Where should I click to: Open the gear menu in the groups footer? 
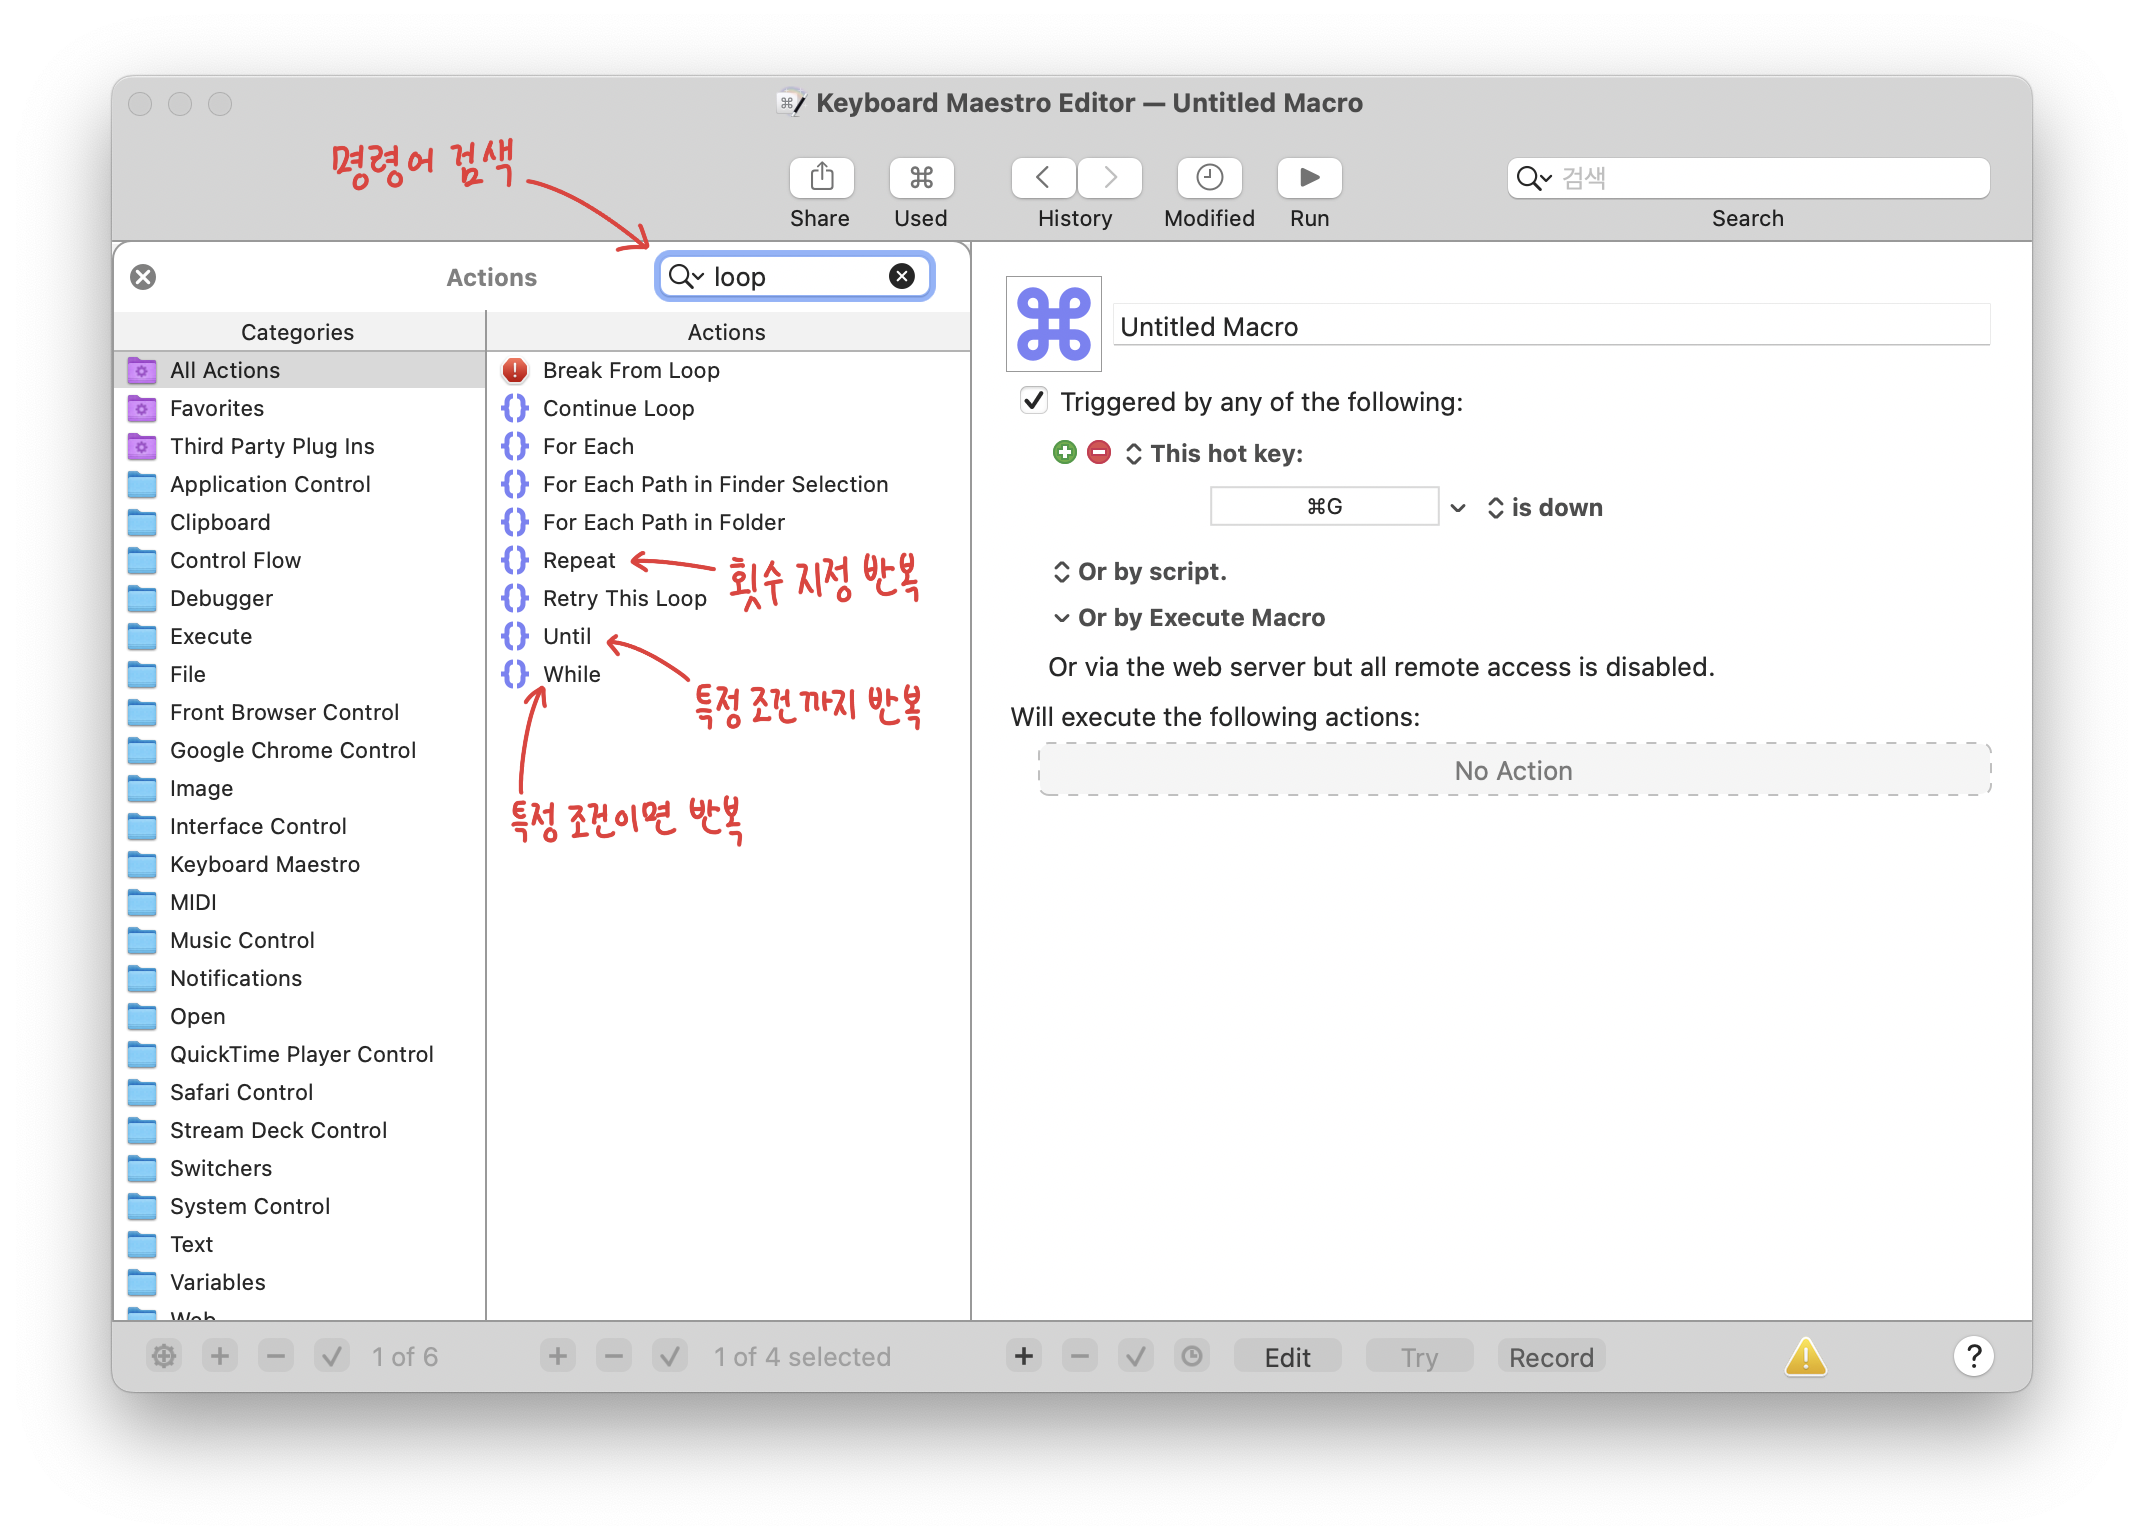click(164, 1356)
